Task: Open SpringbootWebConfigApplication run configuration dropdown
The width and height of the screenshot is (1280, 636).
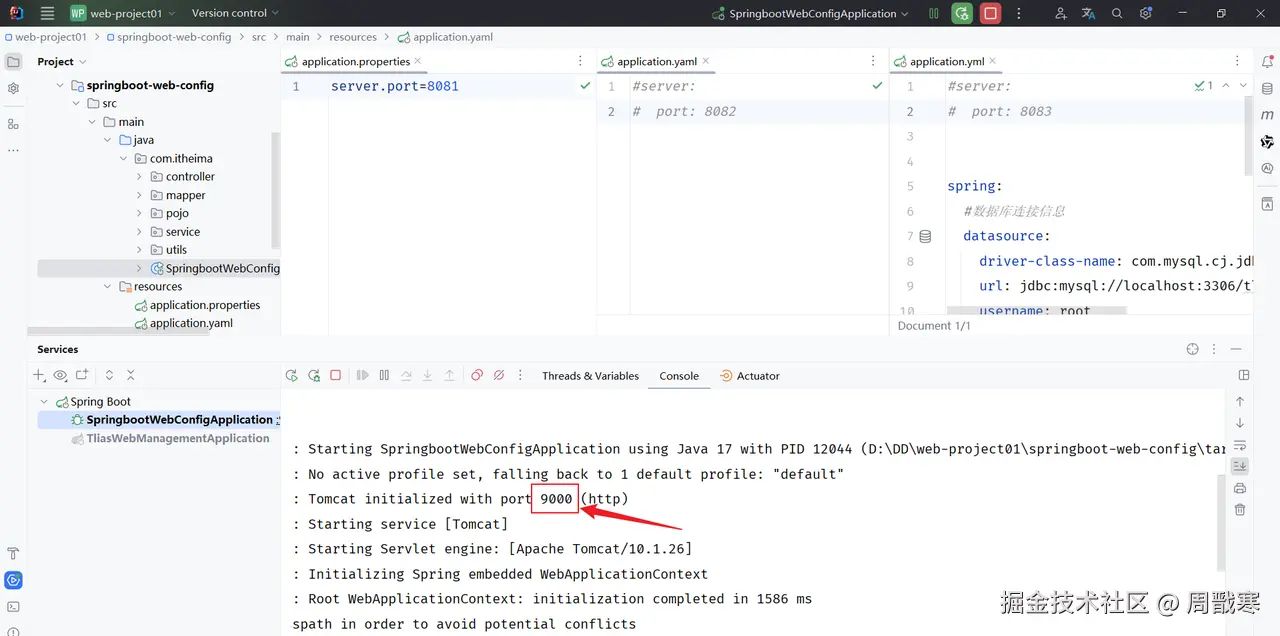Action: (810, 13)
